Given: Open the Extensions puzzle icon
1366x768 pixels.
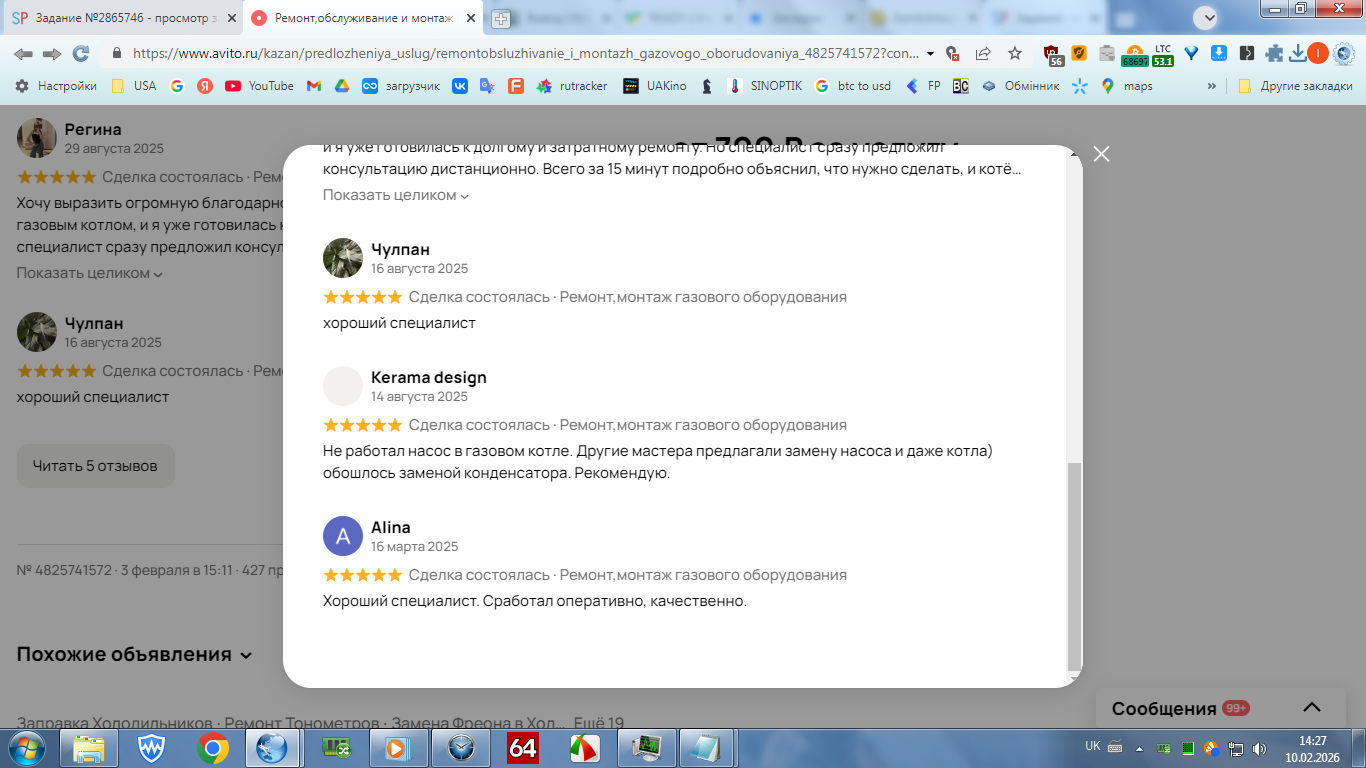Looking at the screenshot, I should [1273, 54].
